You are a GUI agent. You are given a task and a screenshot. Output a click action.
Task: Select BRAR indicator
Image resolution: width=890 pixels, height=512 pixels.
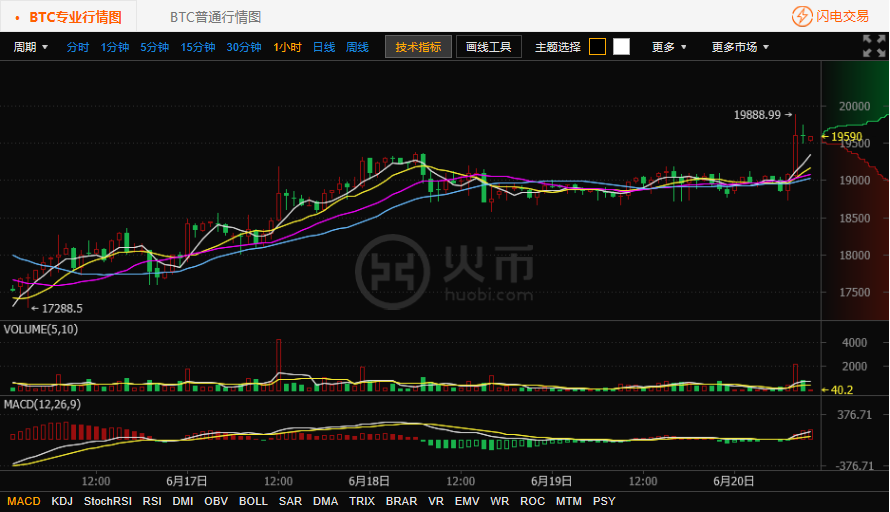click(x=401, y=501)
